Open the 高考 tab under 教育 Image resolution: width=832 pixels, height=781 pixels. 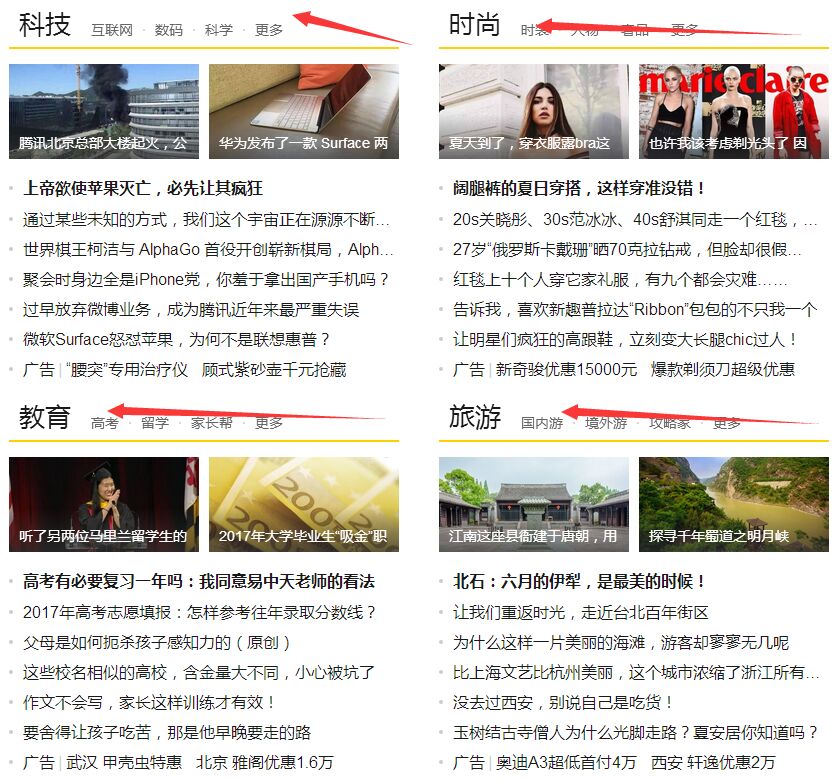[104, 422]
